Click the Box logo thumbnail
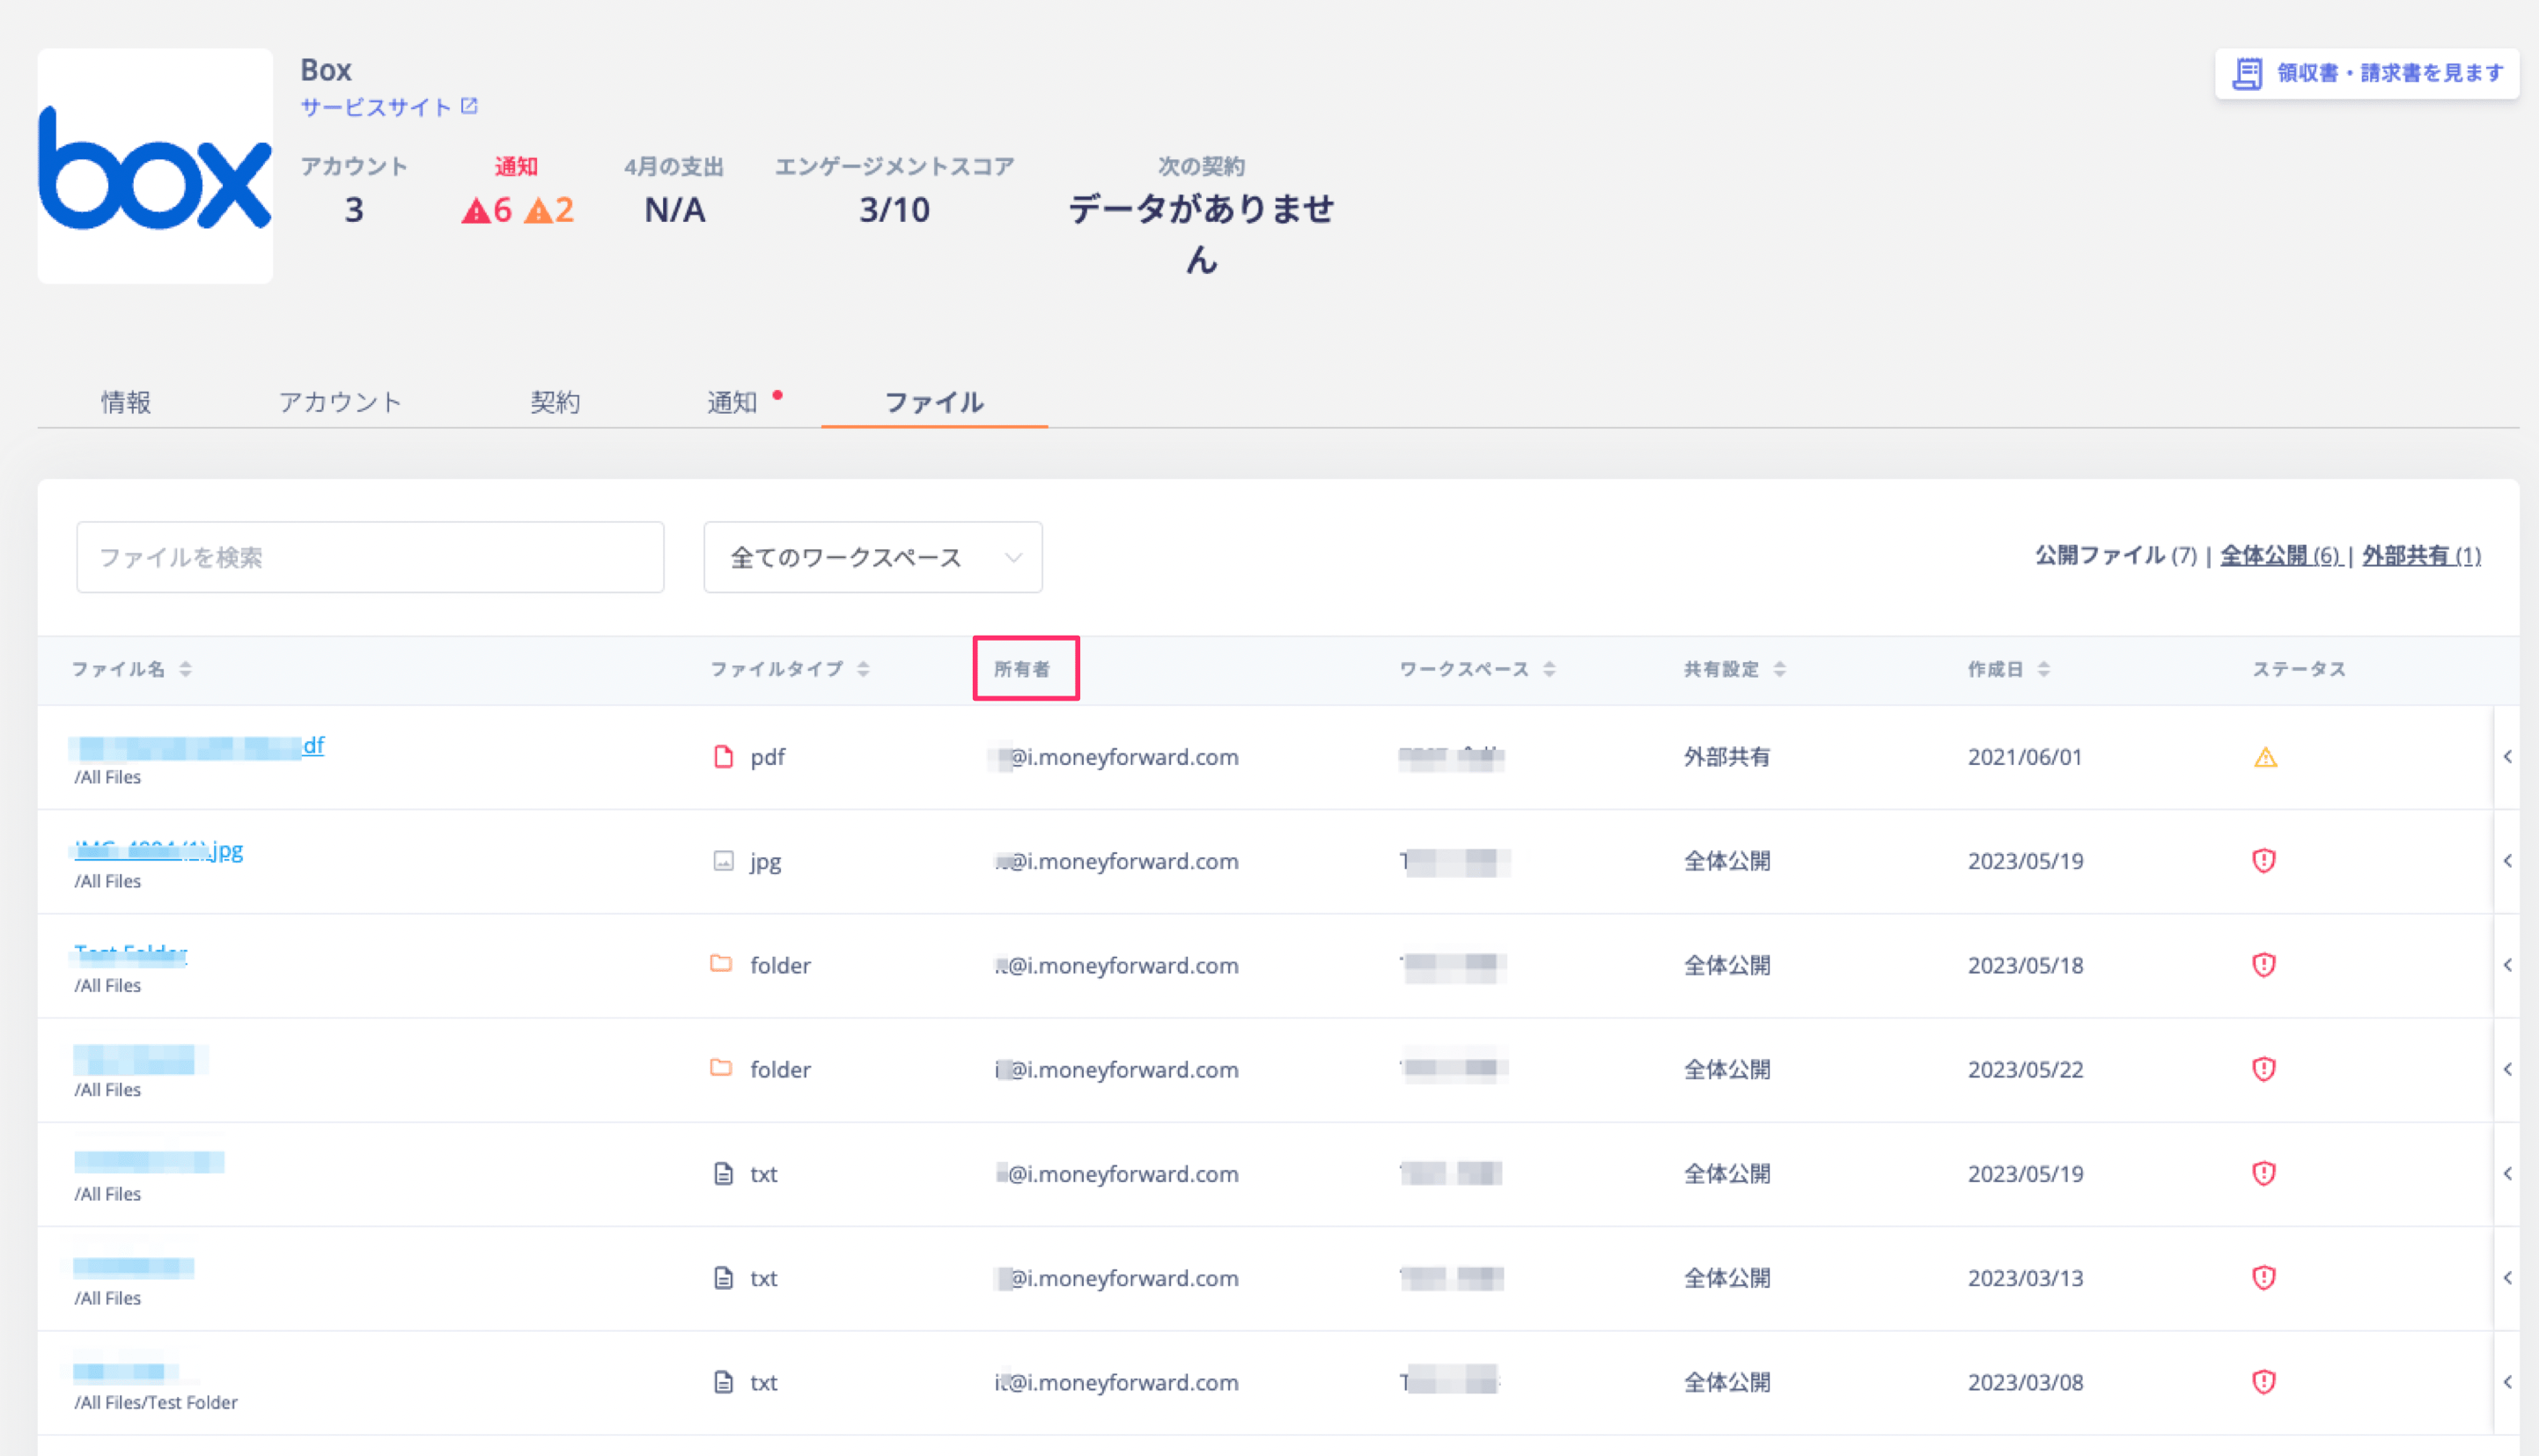Image resolution: width=2539 pixels, height=1456 pixels. click(x=155, y=166)
